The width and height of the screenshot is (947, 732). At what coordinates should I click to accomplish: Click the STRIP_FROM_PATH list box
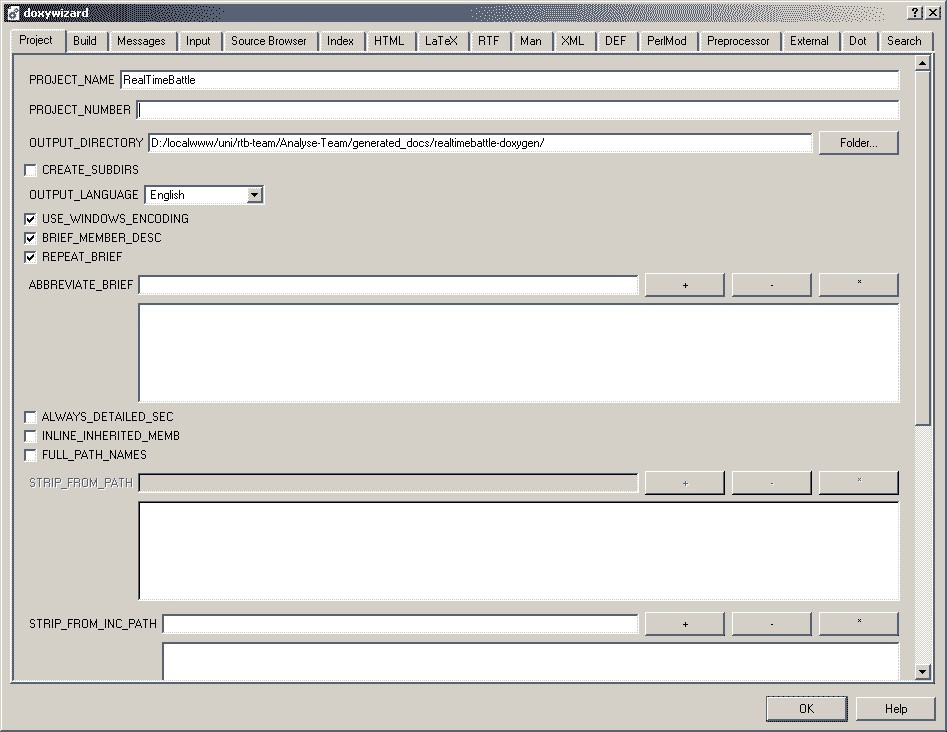519,551
